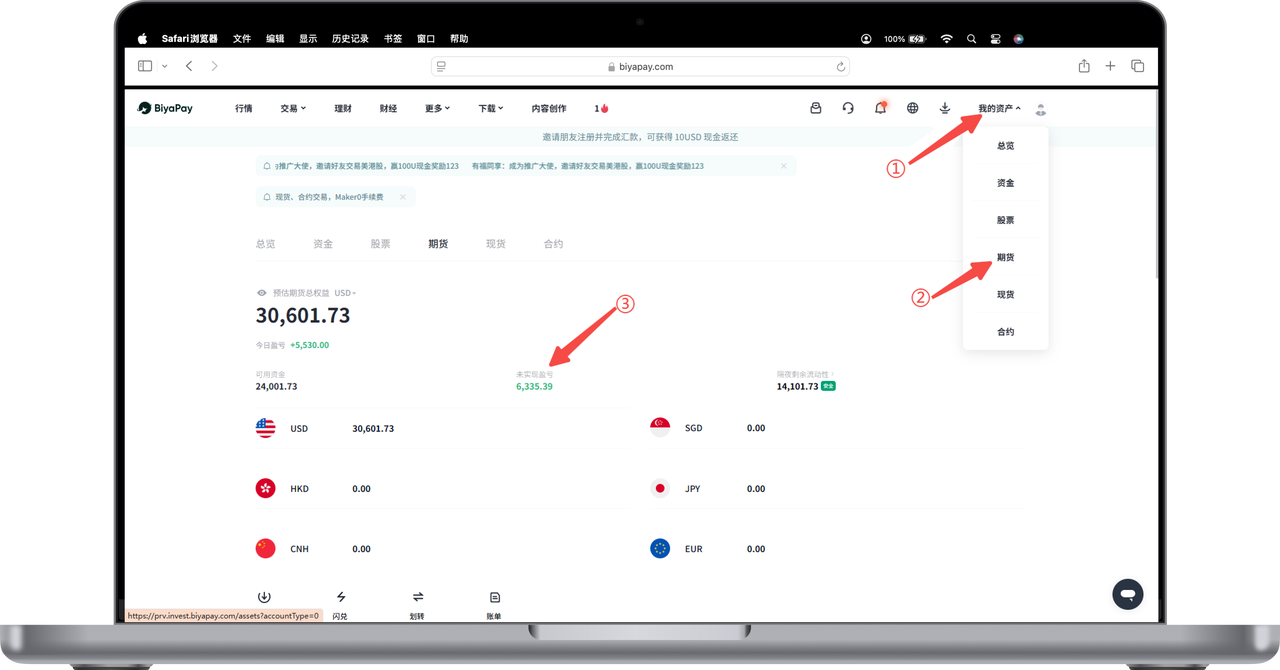Image resolution: width=1280 pixels, height=670 pixels.
Task: Toggle the eye icon to hide balance
Action: pos(262,293)
